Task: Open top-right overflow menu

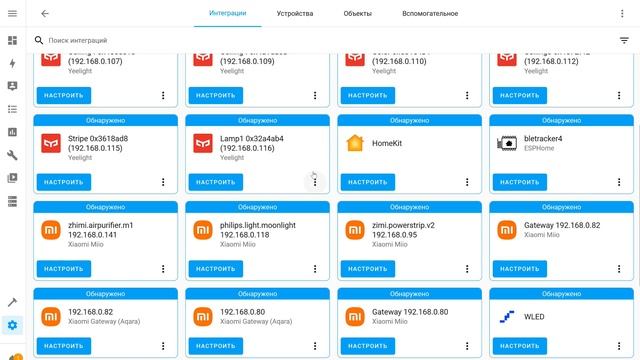Action: point(622,13)
